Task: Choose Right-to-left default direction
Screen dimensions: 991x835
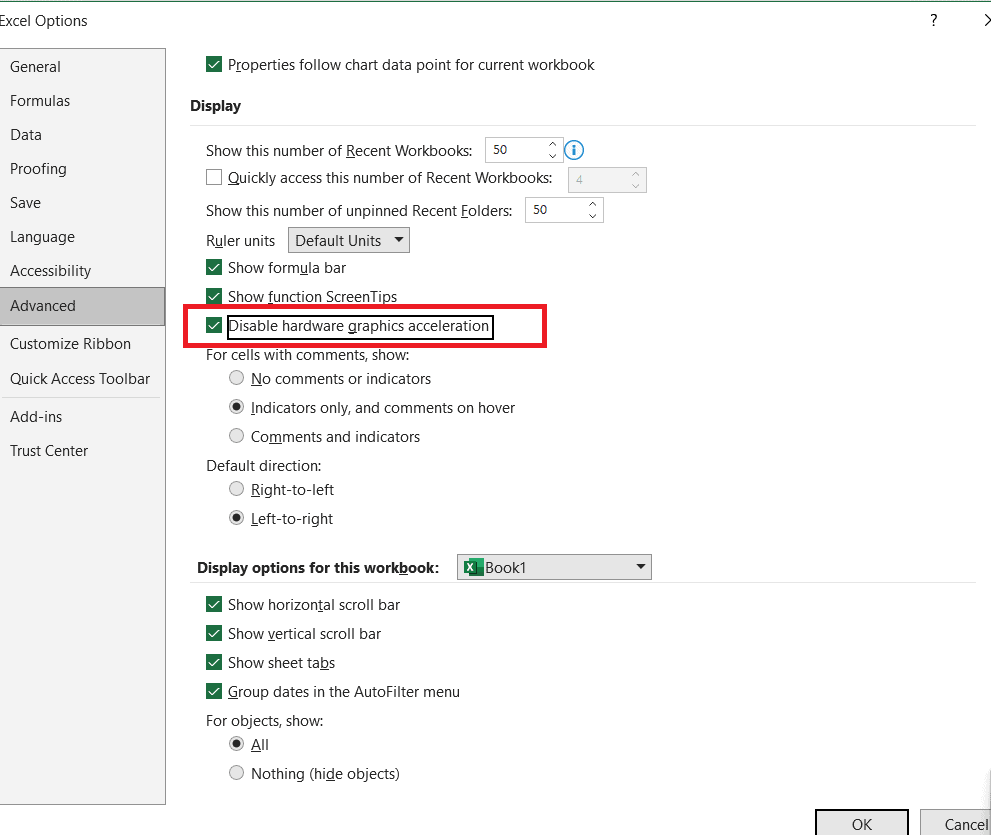Action: point(236,489)
